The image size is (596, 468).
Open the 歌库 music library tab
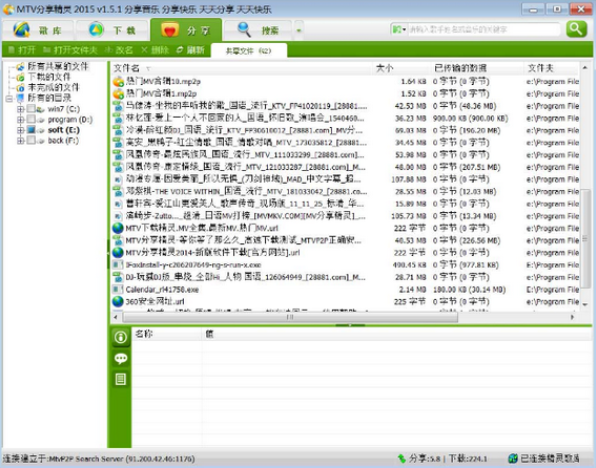(38, 30)
